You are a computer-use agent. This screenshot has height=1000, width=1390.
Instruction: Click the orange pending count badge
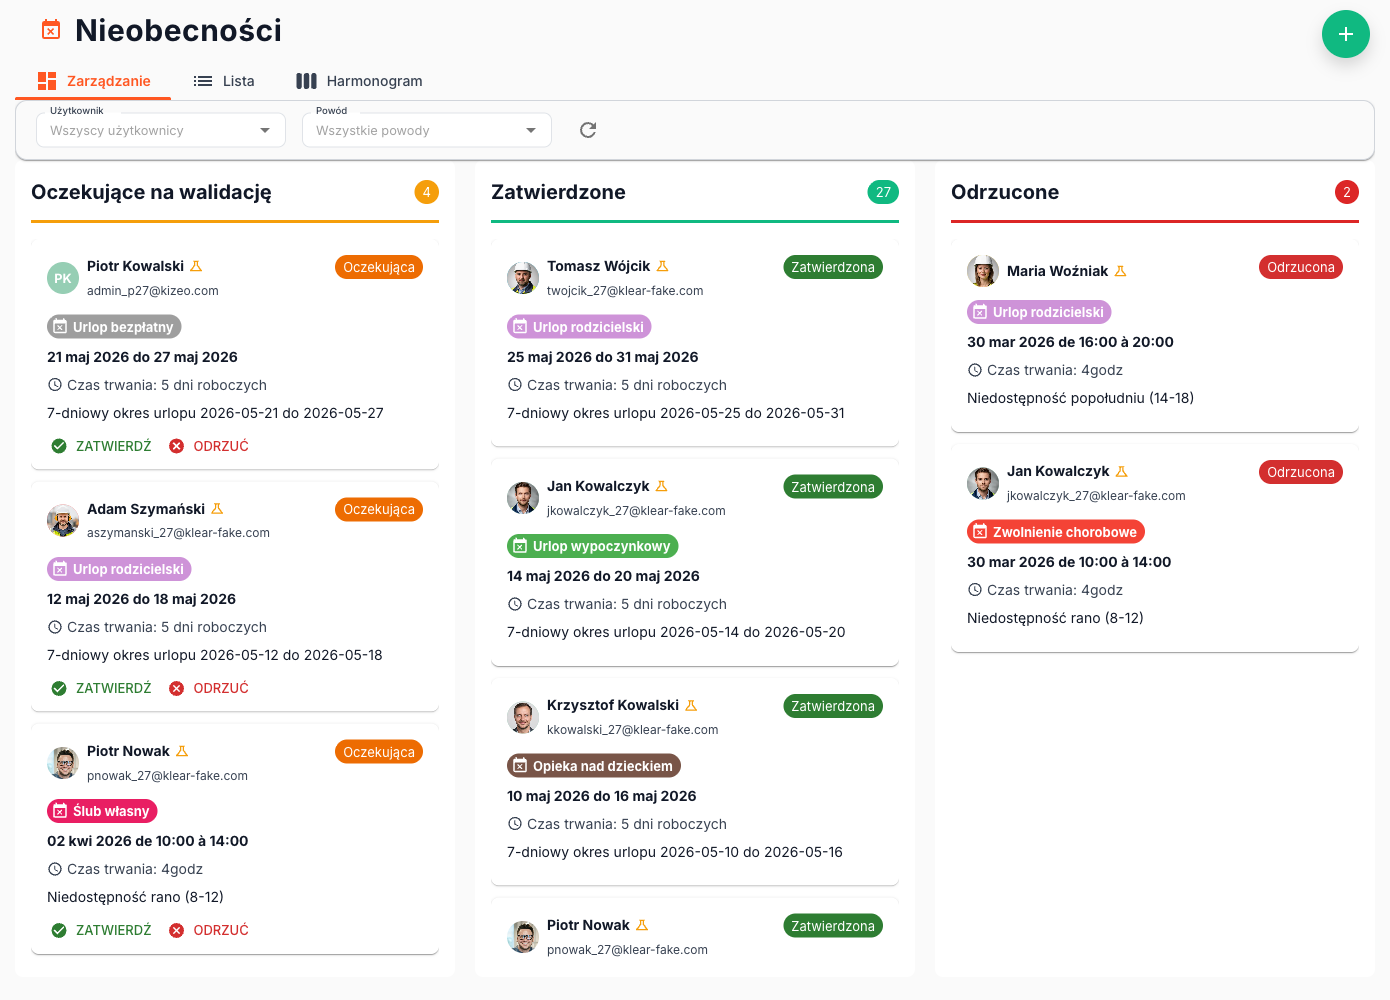click(x=426, y=192)
